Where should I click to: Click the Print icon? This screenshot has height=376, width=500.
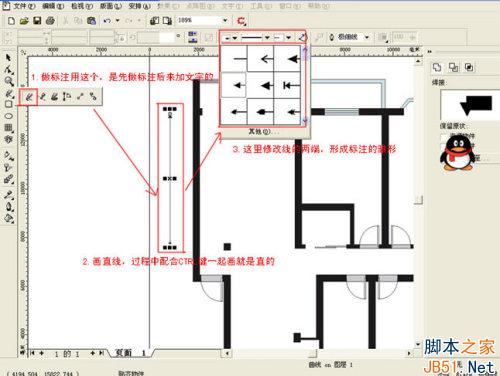[50, 21]
